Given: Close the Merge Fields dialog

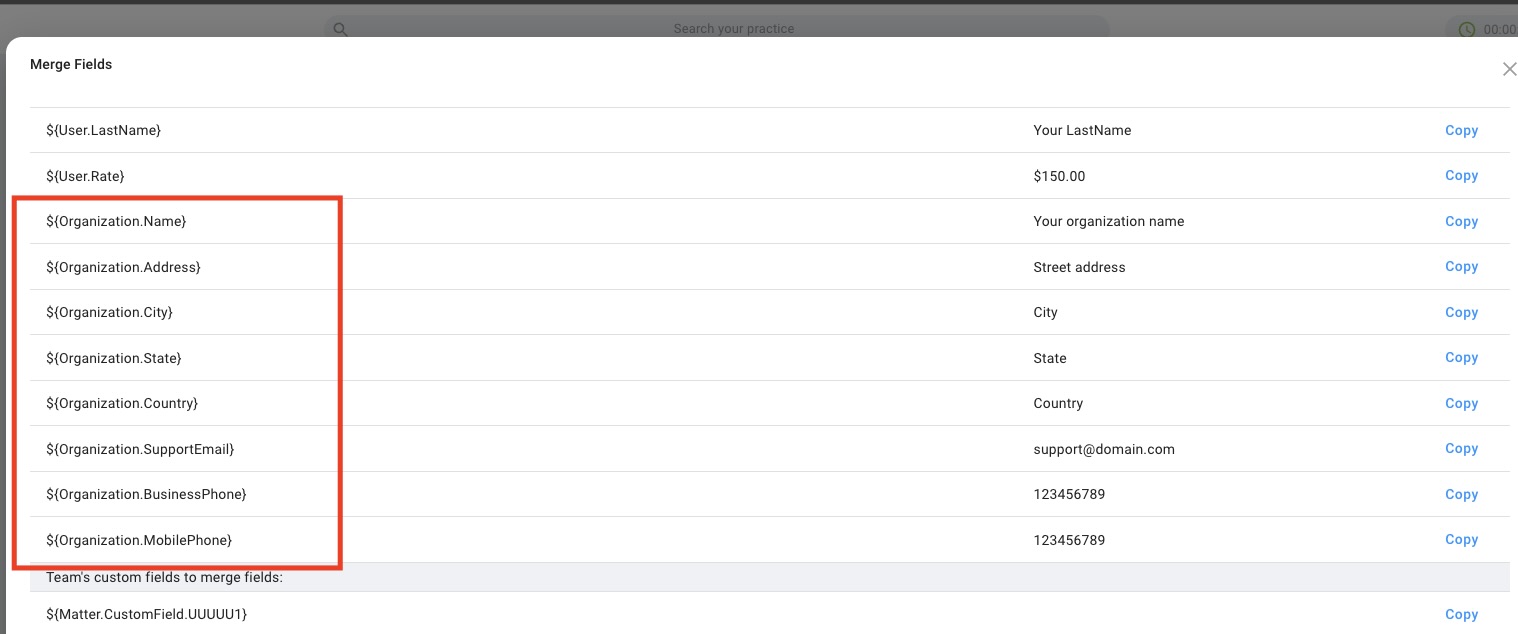Looking at the screenshot, I should coord(1508,69).
